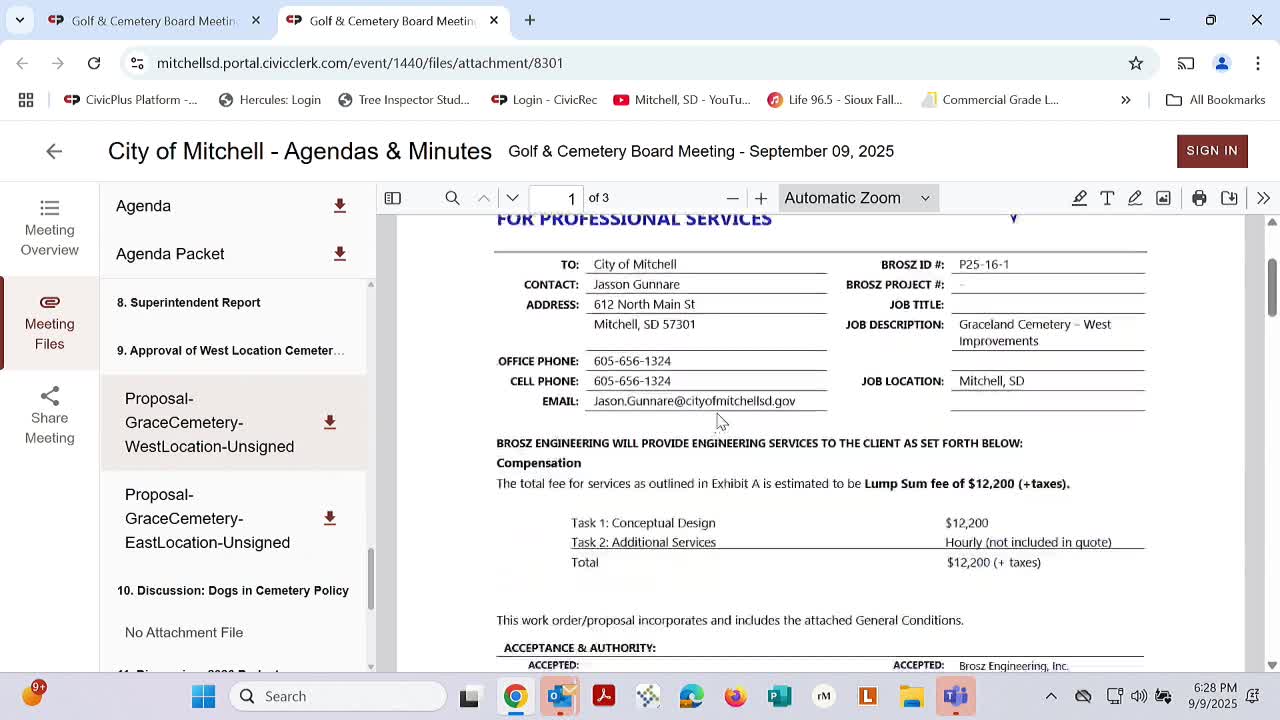Open the Share Meeting tab
Screen dimensions: 1280x720
pyautogui.click(x=50, y=416)
